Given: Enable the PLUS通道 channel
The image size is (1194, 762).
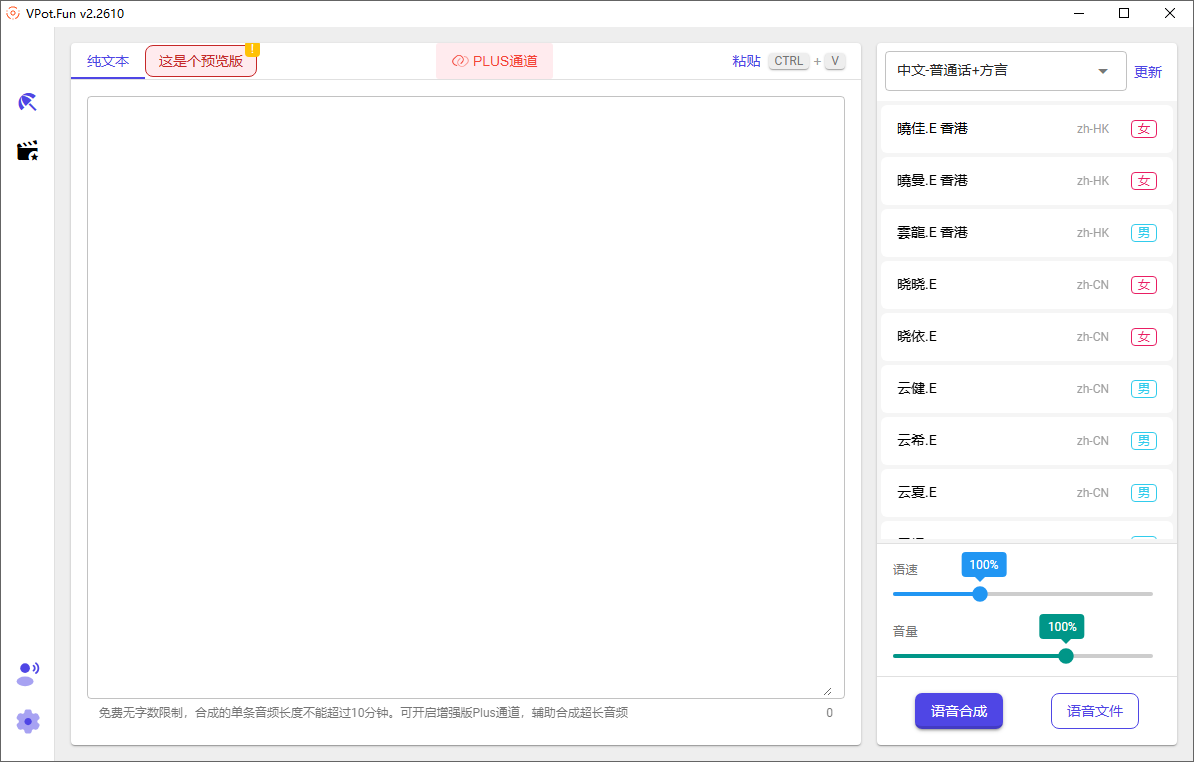Looking at the screenshot, I should 494,61.
